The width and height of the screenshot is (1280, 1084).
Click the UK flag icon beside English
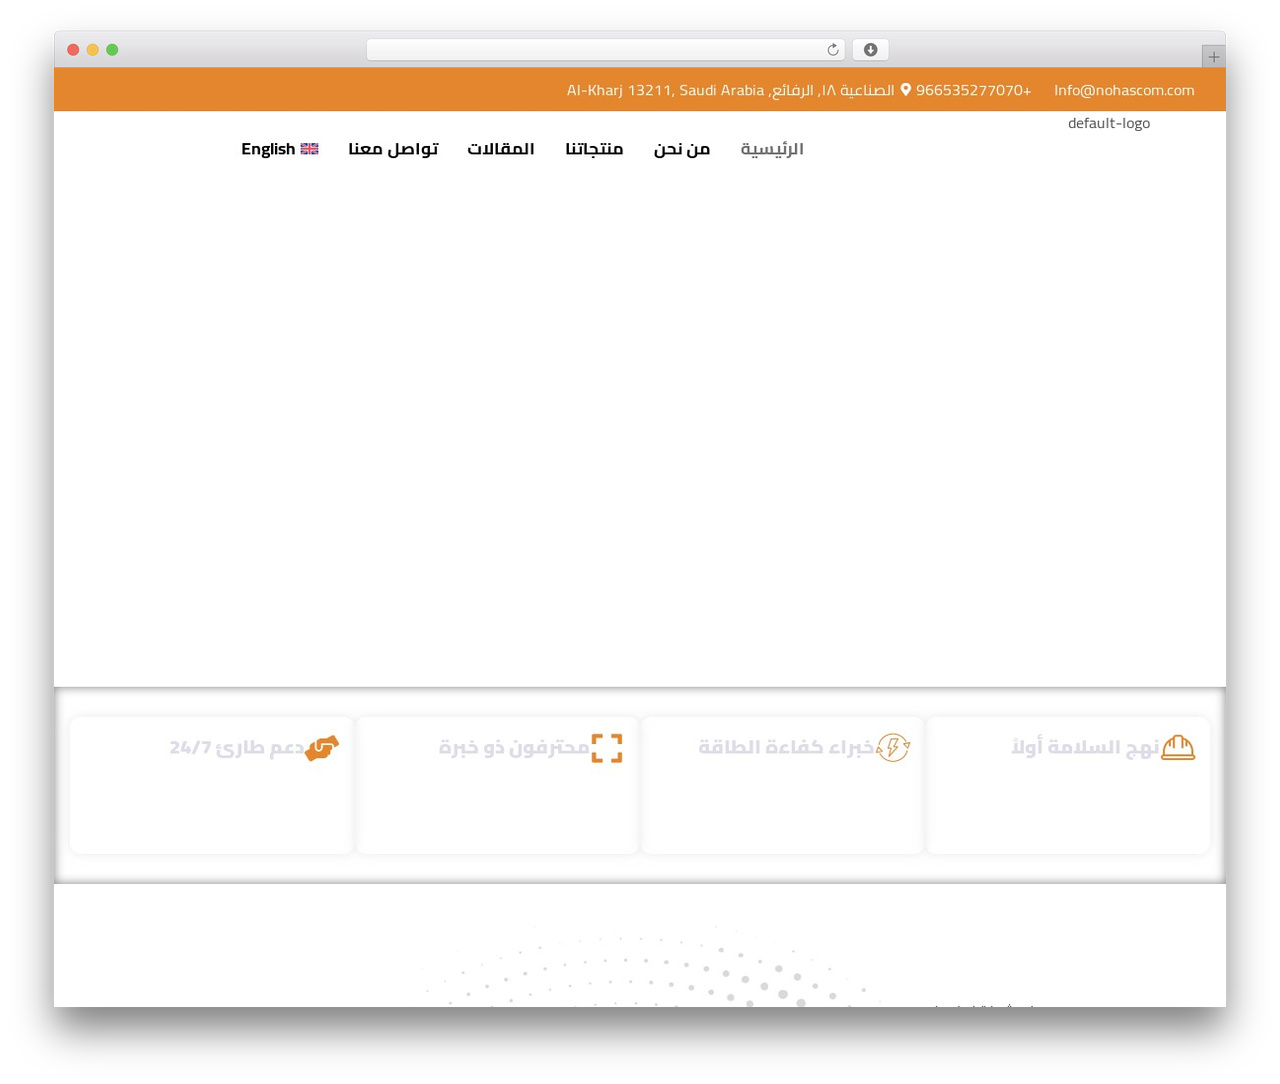coord(310,149)
